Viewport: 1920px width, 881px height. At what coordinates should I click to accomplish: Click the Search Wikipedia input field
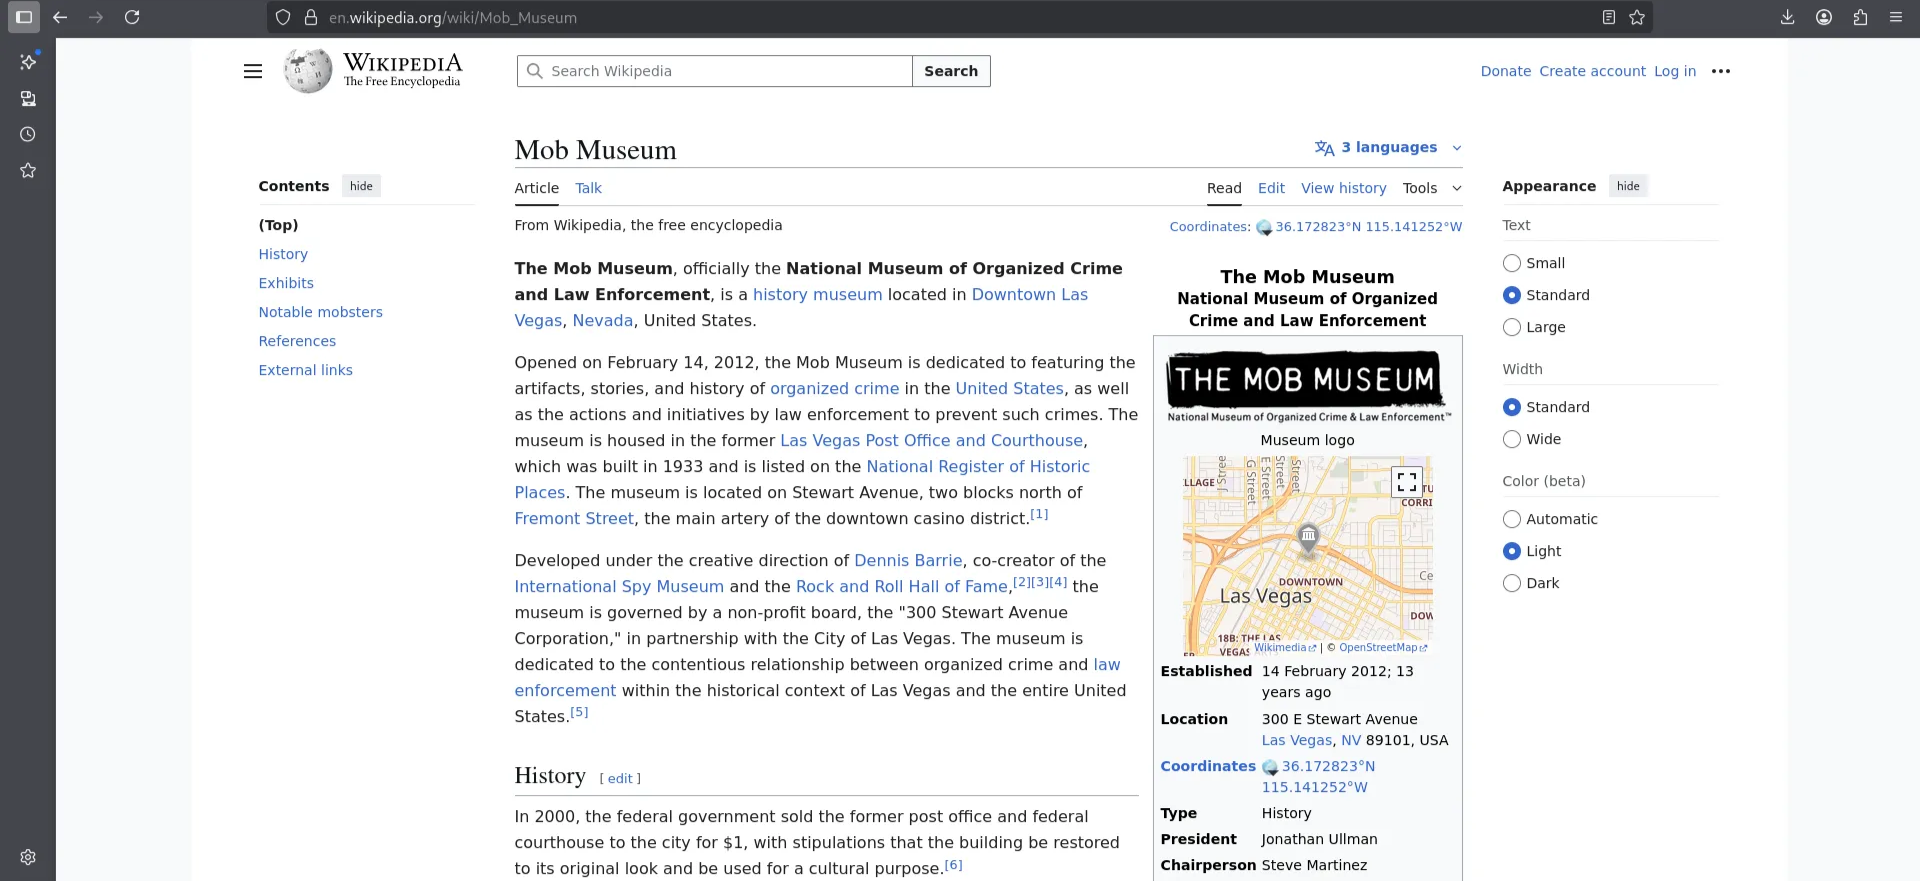[715, 71]
